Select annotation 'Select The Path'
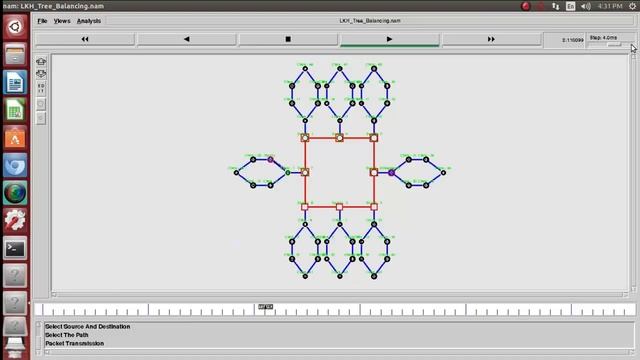640x360 pixels. 67,335
